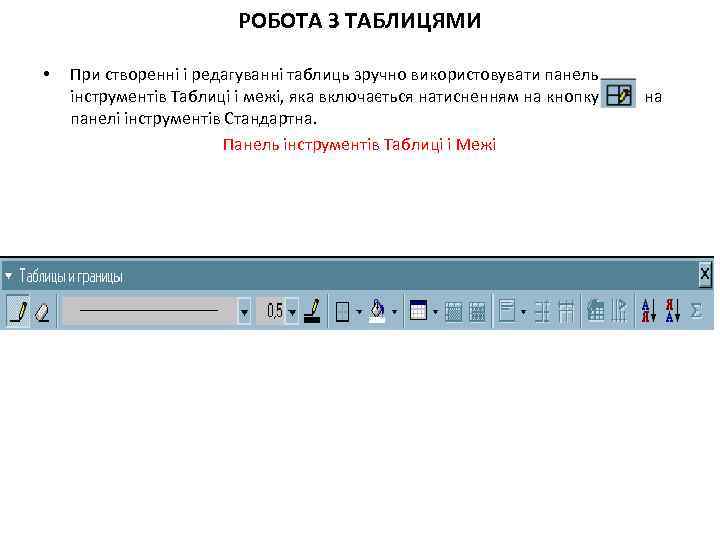
Task: Click the line style preview box
Action: pyautogui.click(x=149, y=311)
